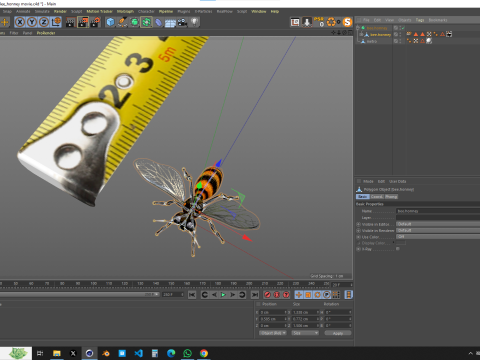Click the Position Y value field

coord(273,319)
